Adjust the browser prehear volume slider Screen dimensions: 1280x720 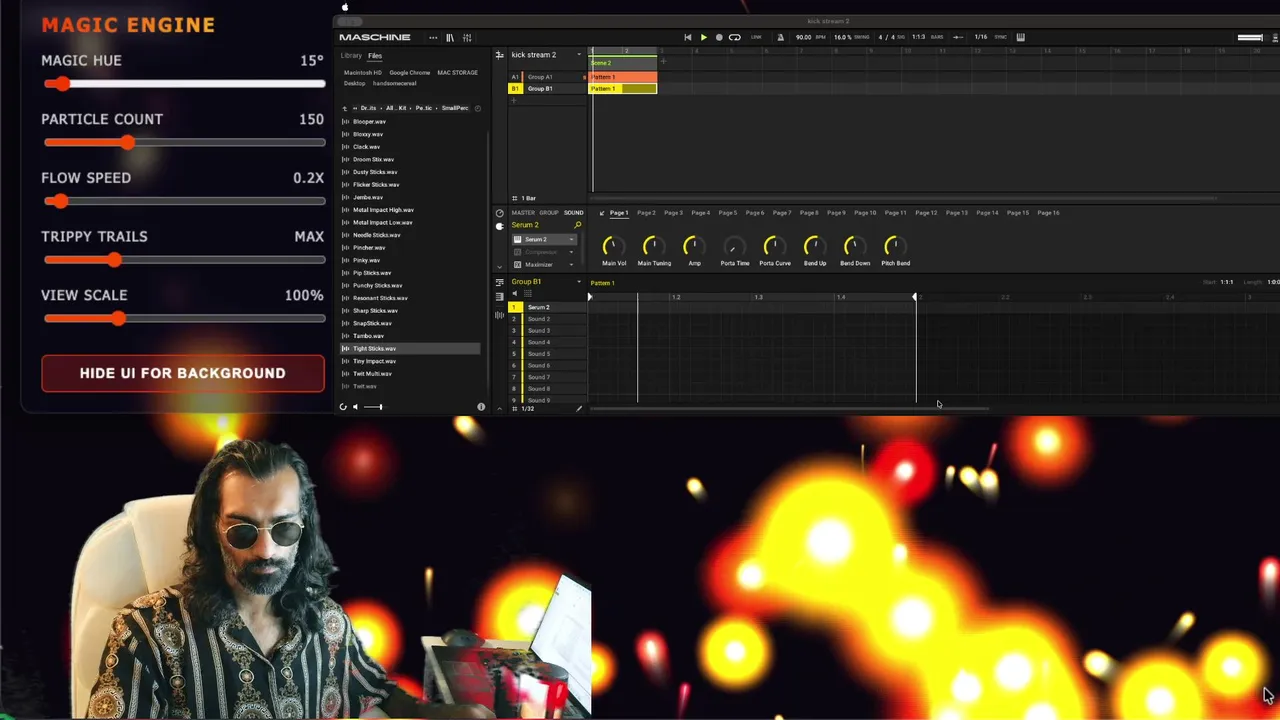[x=373, y=407]
